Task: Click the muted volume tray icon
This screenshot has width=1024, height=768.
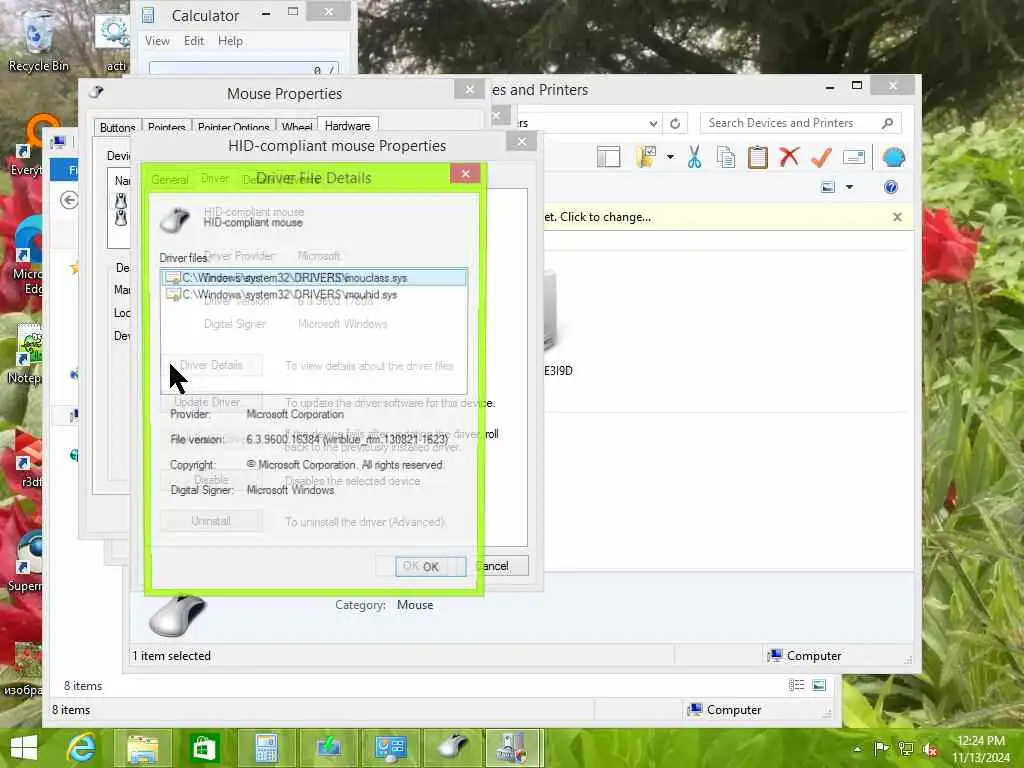Action: point(930,749)
